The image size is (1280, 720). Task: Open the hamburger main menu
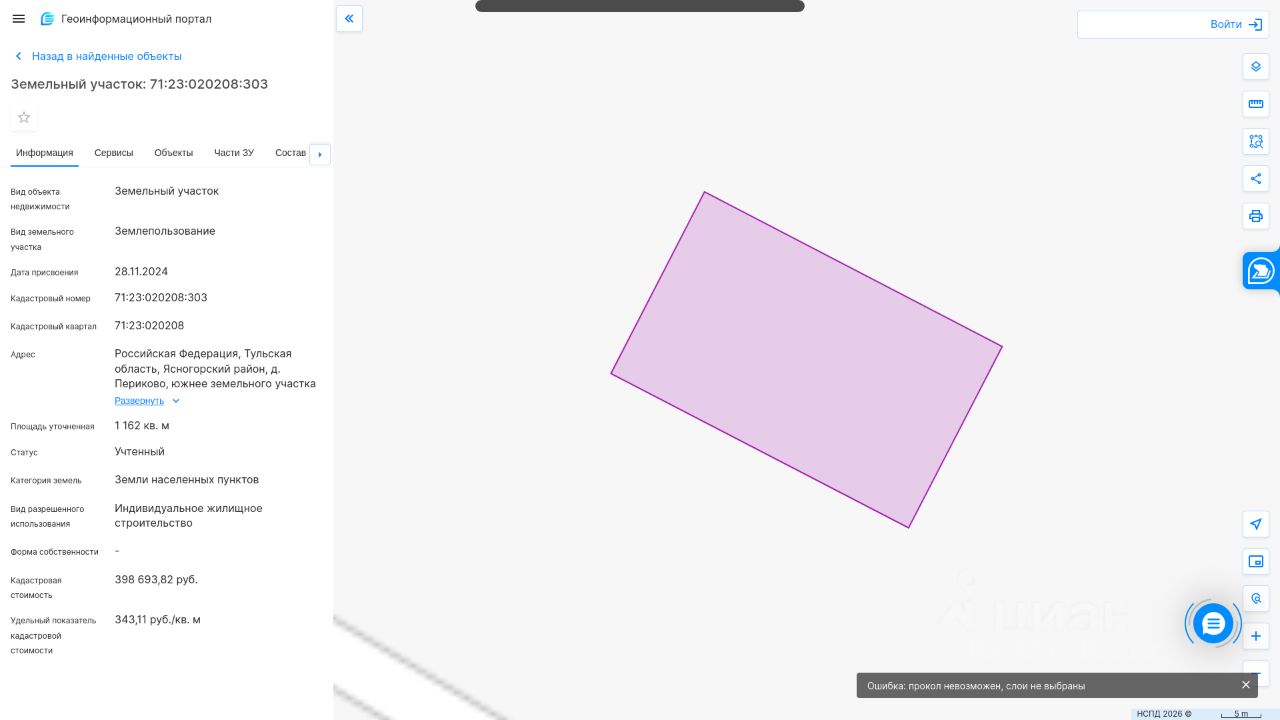[18, 19]
